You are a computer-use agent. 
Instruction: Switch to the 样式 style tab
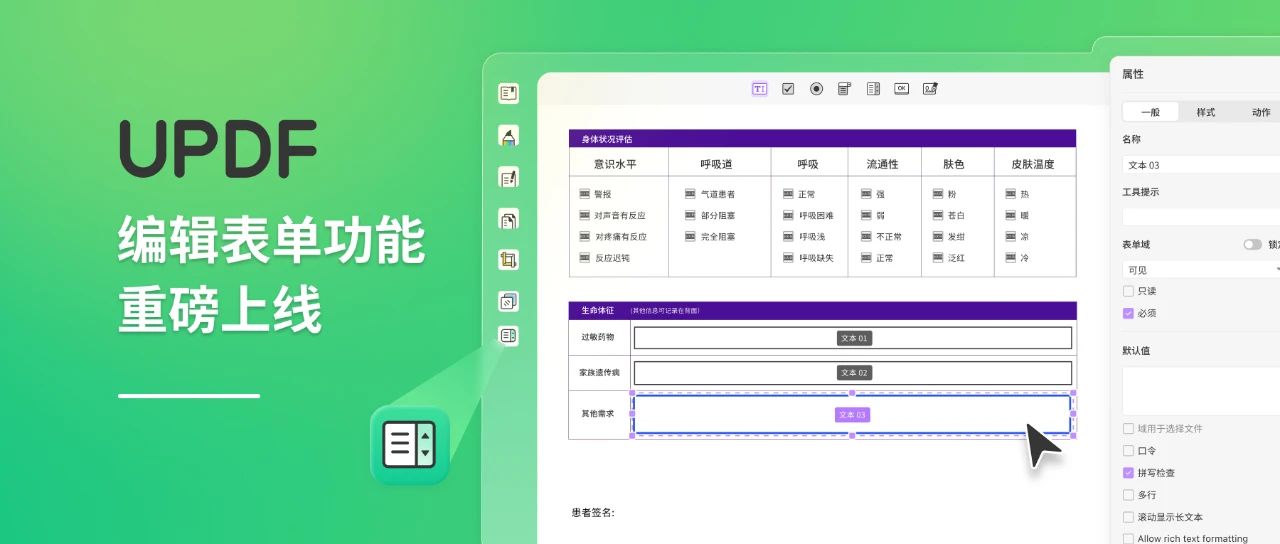[x=1206, y=112]
